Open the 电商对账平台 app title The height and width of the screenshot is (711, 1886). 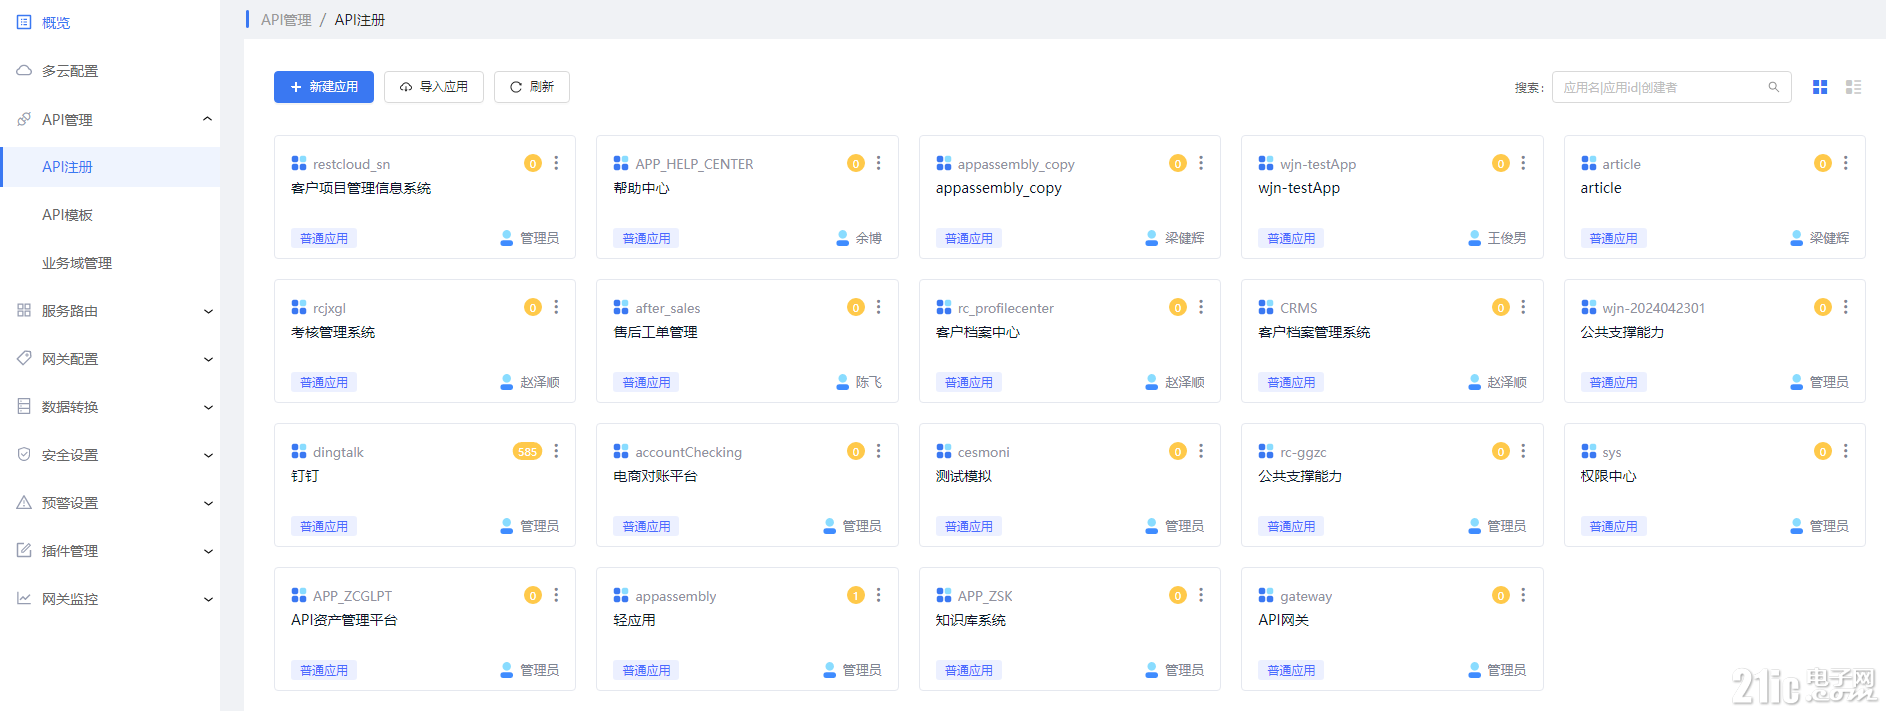(655, 476)
